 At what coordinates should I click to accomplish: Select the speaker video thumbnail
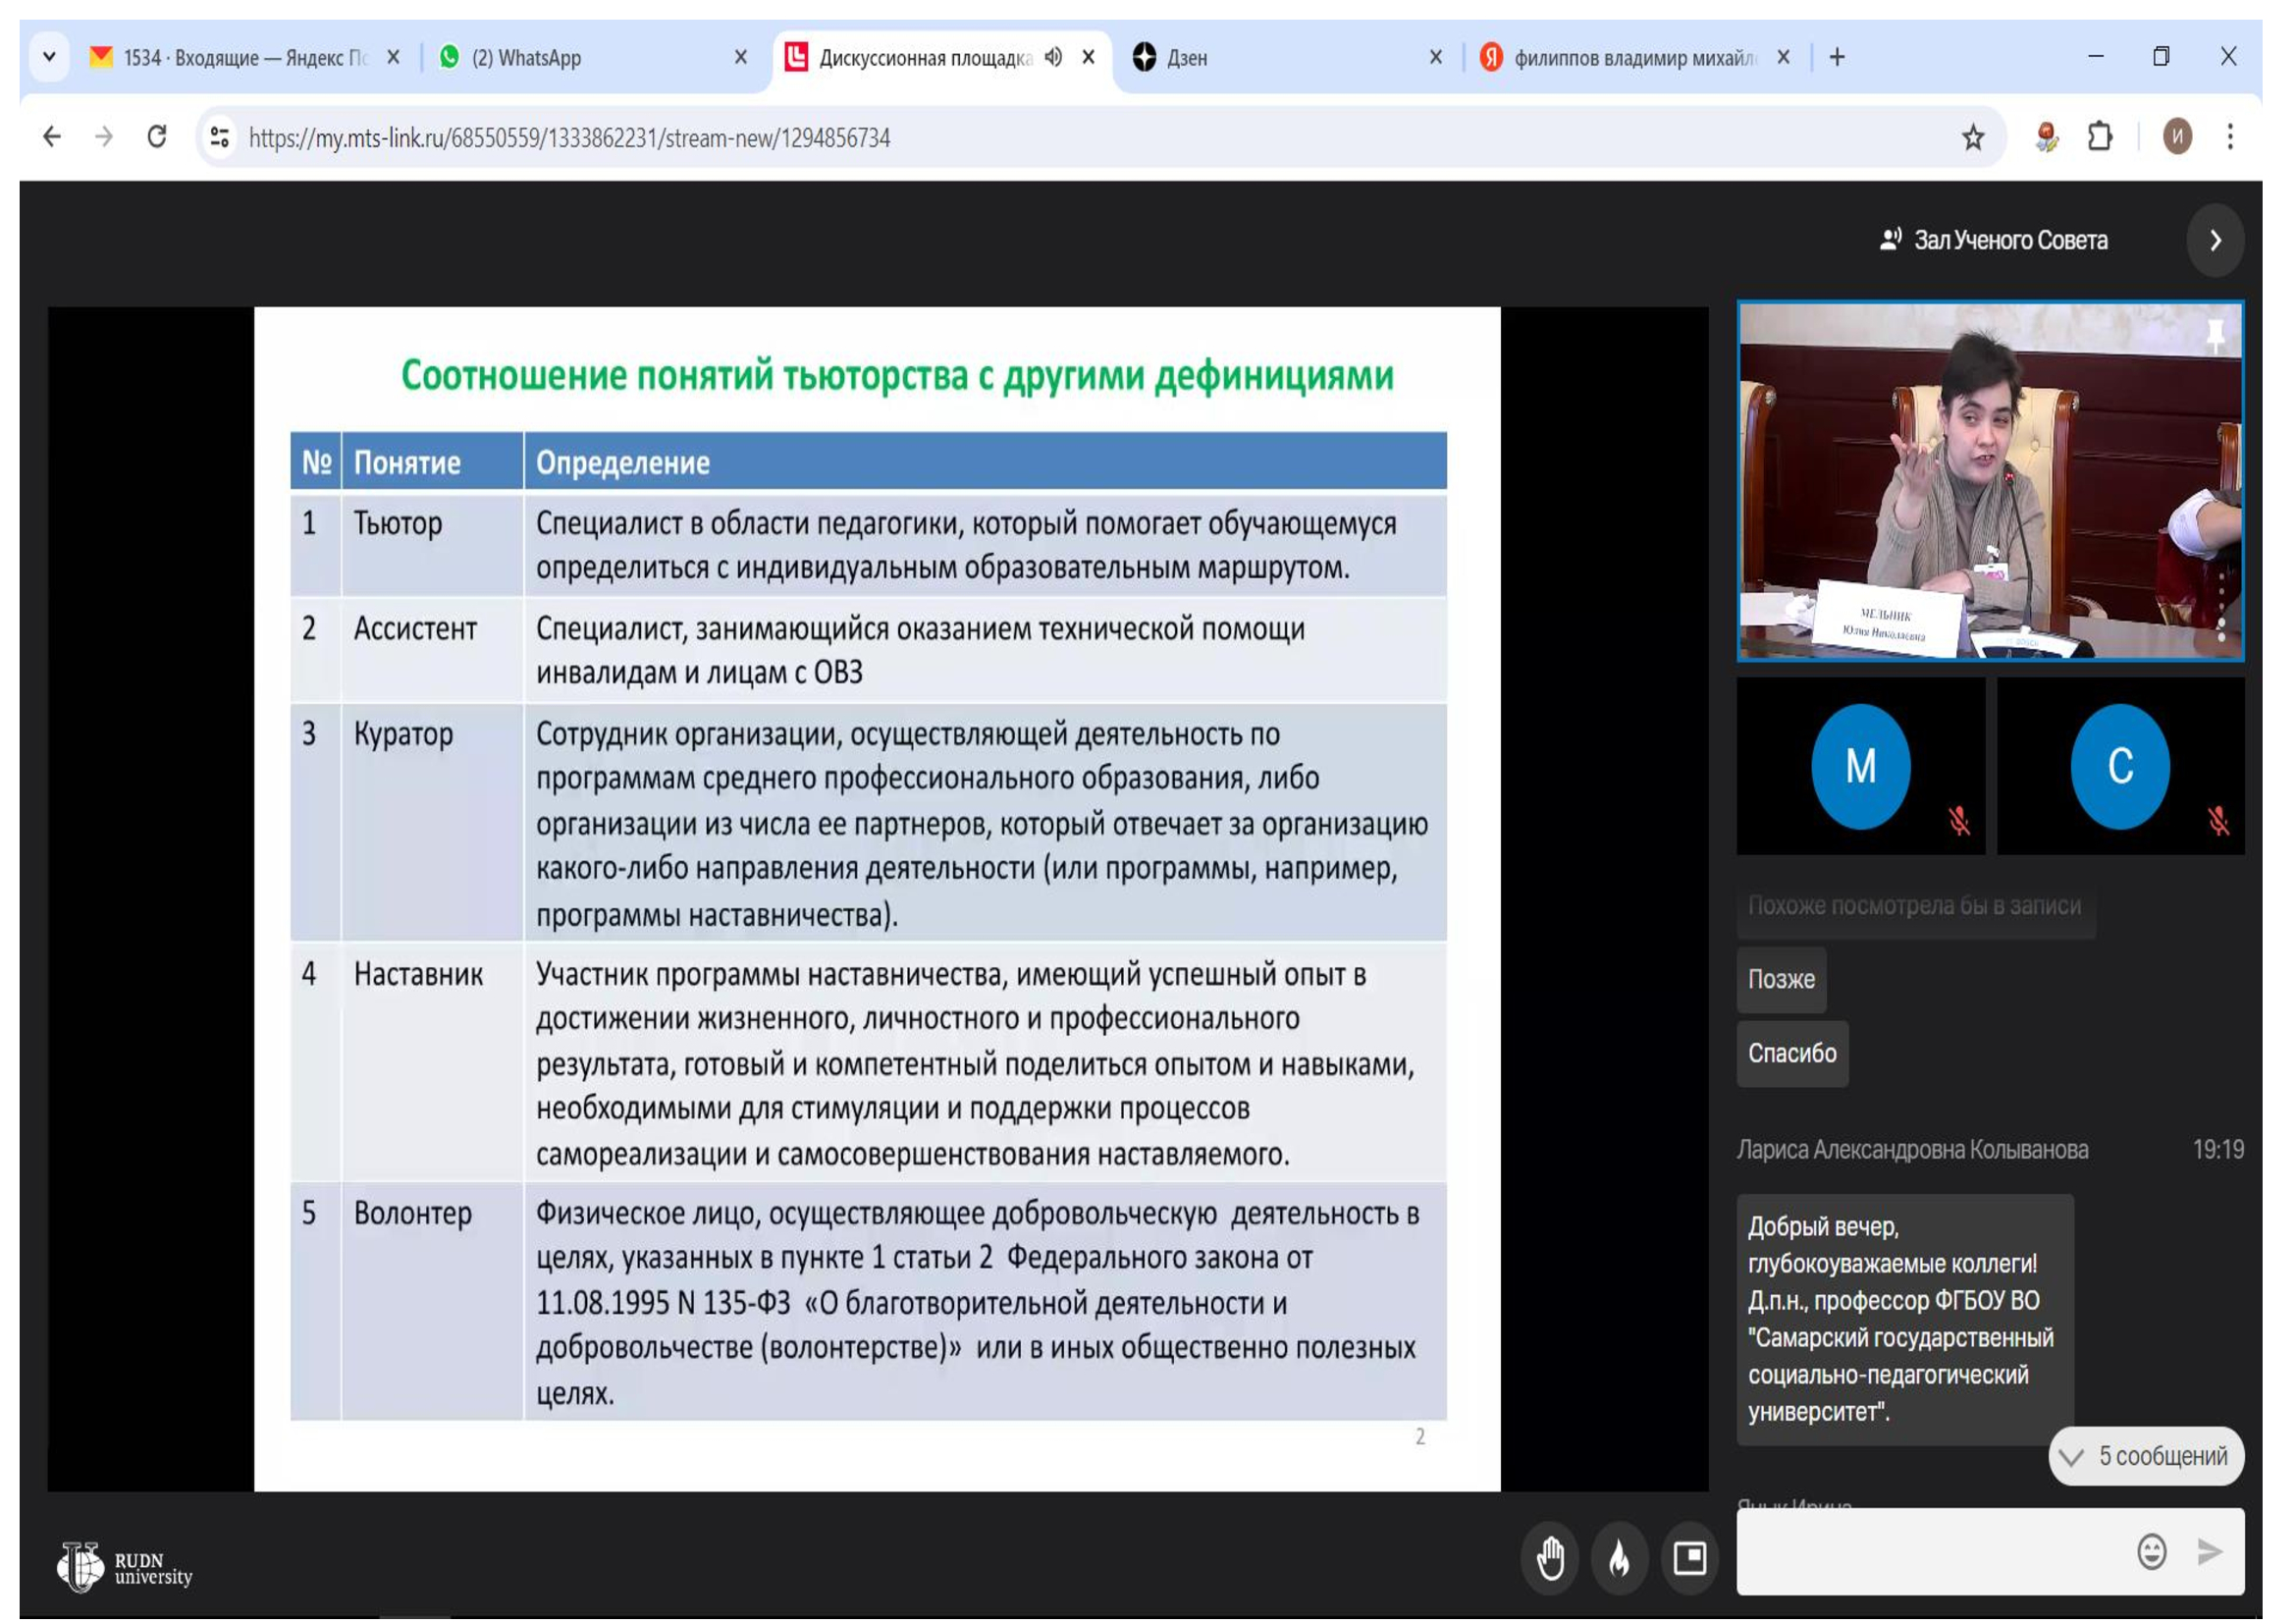click(x=1990, y=482)
